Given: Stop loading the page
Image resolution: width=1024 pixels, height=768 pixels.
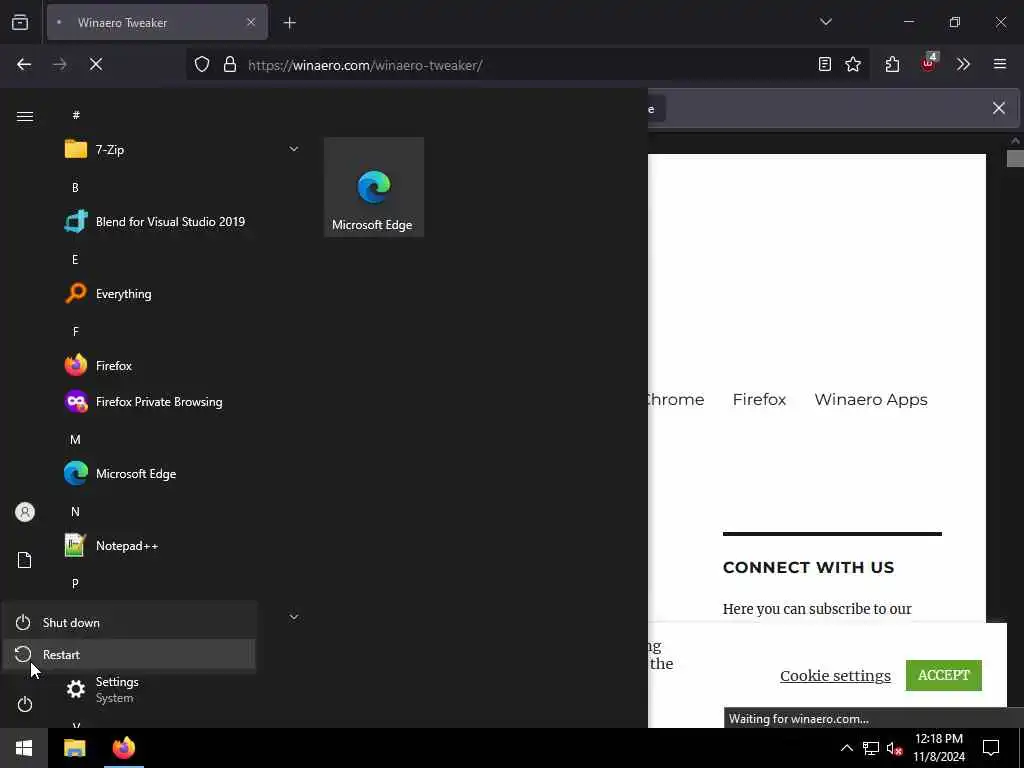Looking at the screenshot, I should 96,64.
